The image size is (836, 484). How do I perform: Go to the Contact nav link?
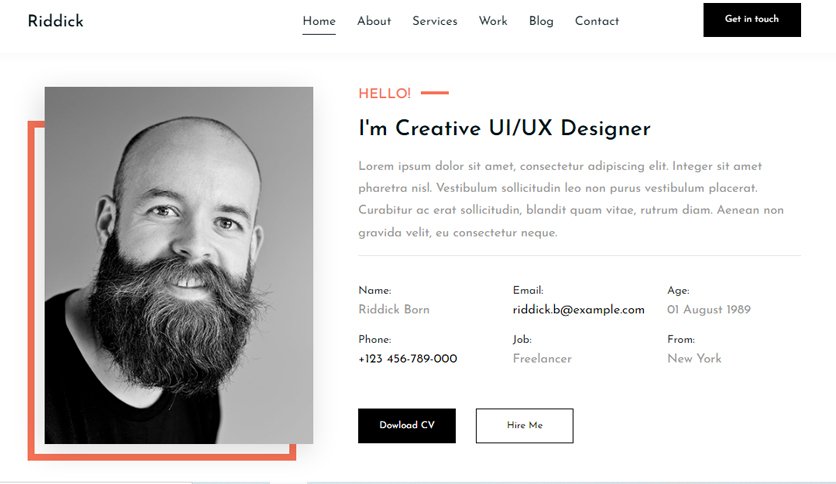[x=597, y=21]
